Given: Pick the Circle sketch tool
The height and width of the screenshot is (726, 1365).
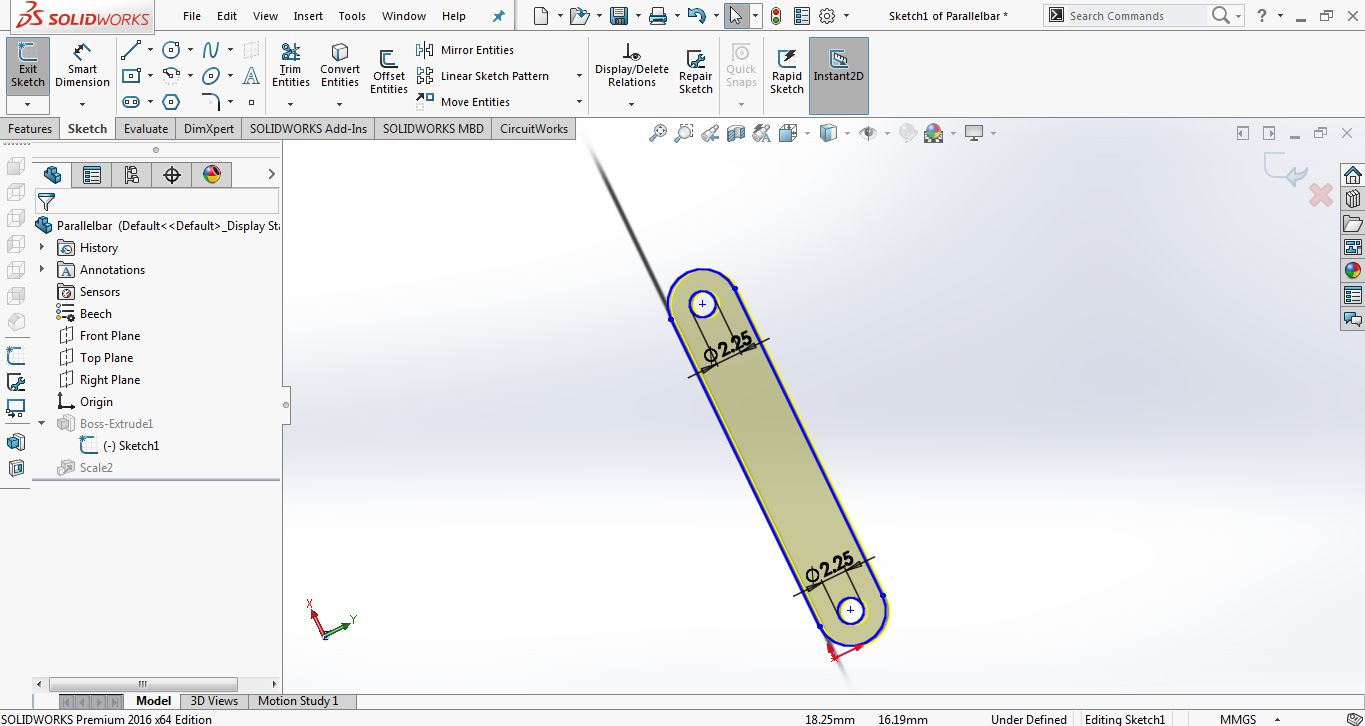Looking at the screenshot, I should pyautogui.click(x=171, y=50).
